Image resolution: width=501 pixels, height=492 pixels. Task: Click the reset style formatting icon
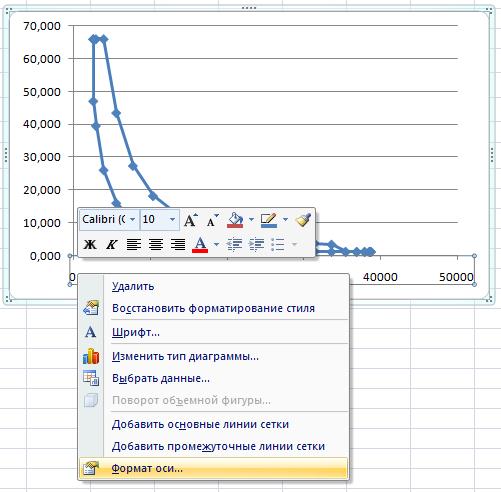pos(91,308)
